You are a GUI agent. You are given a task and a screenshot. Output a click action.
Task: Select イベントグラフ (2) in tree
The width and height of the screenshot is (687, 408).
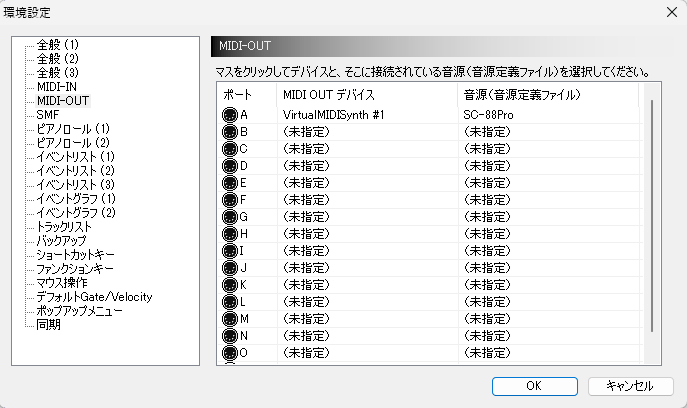click(x=76, y=213)
